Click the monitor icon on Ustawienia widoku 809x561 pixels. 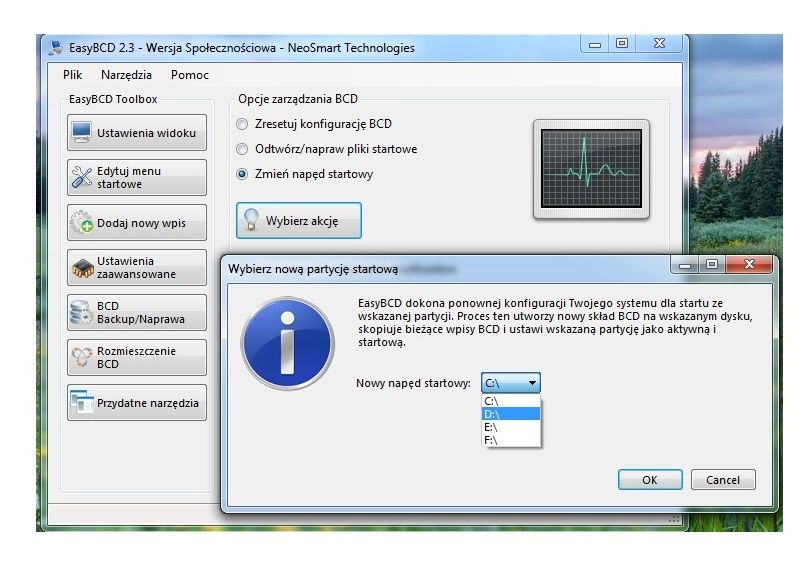tap(82, 133)
